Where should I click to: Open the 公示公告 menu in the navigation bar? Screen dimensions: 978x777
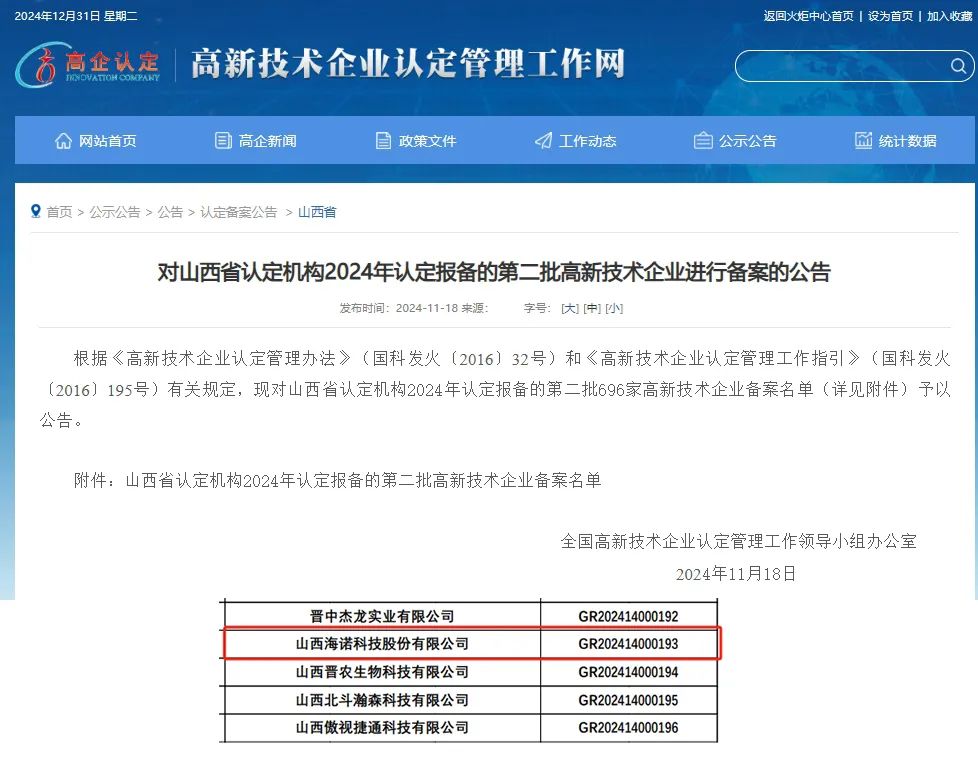pyautogui.click(x=735, y=141)
